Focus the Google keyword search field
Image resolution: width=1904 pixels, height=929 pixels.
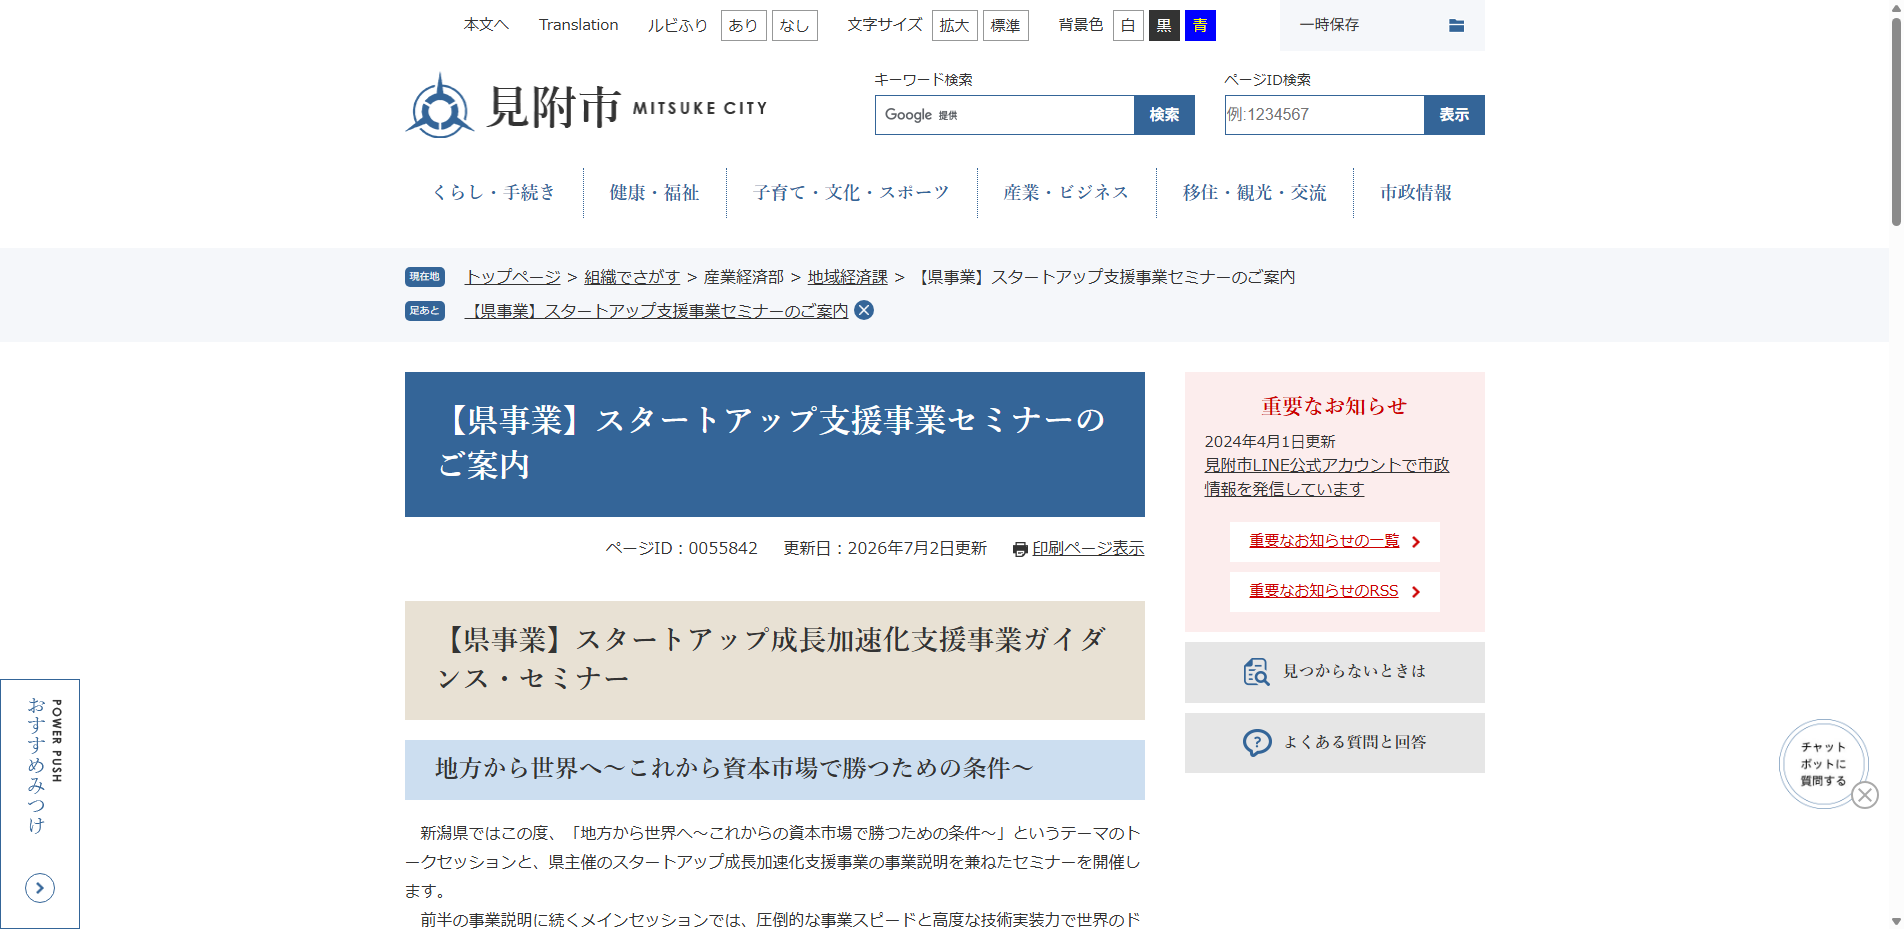pos(1004,115)
